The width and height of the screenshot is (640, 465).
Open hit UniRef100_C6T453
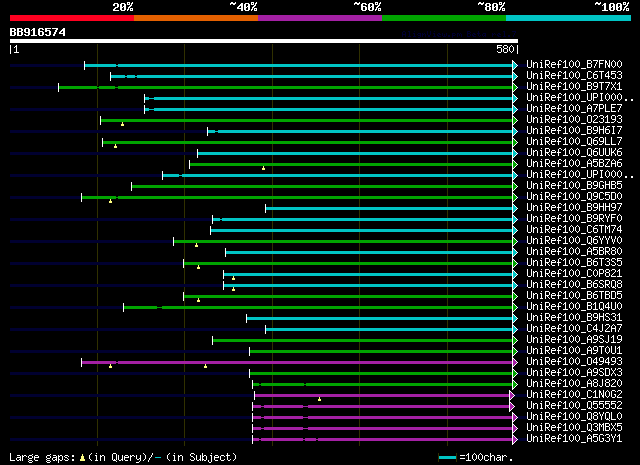(x=574, y=75)
